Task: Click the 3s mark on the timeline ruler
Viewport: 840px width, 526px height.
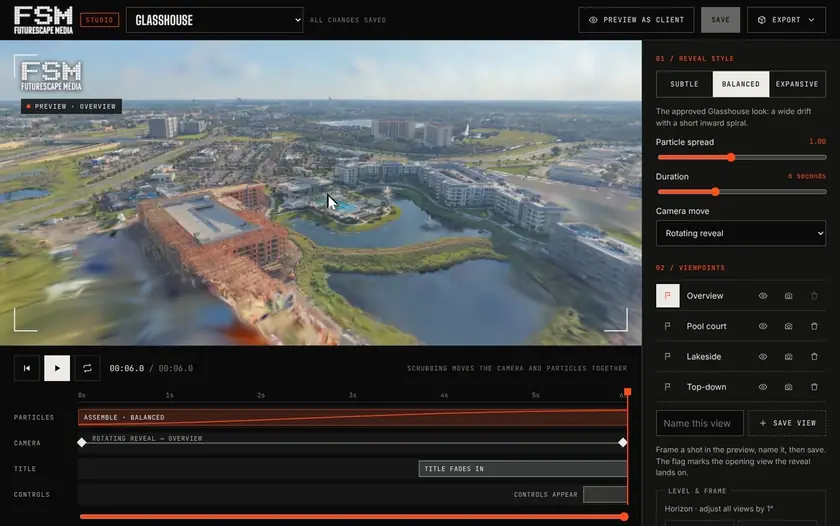Action: [x=352, y=395]
